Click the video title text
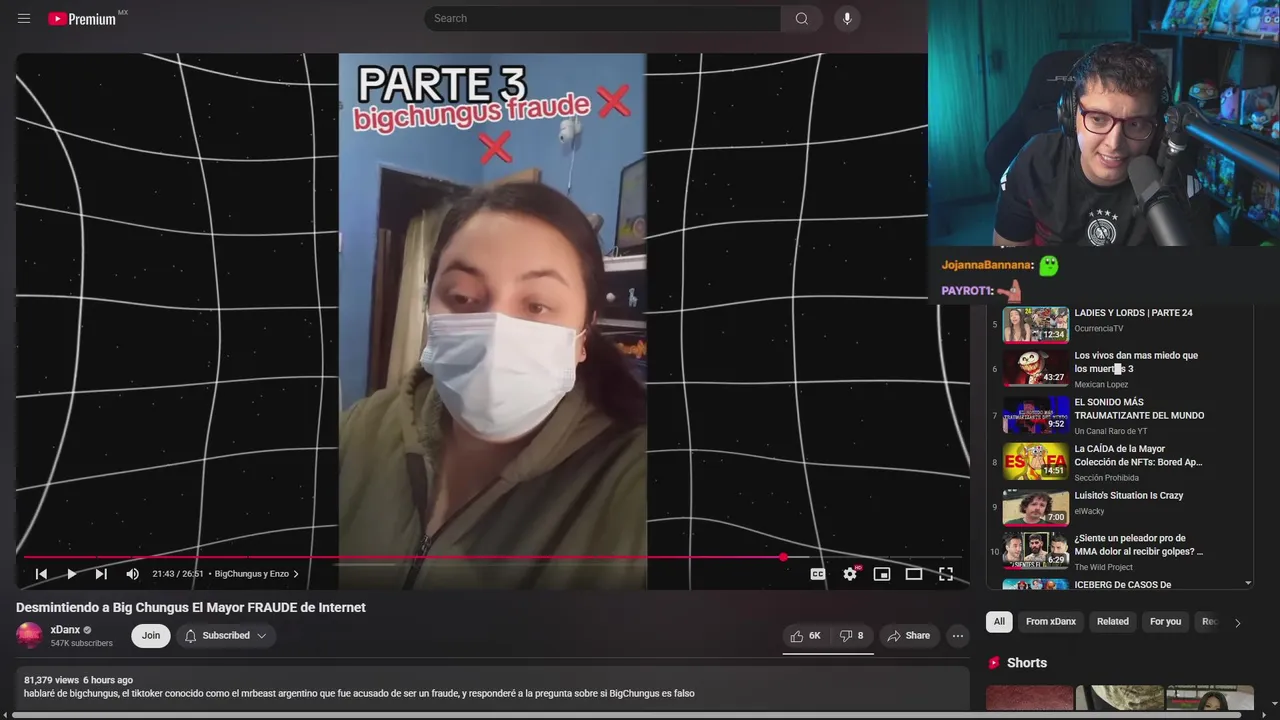Viewport: 1280px width, 720px height. pyautogui.click(x=191, y=607)
